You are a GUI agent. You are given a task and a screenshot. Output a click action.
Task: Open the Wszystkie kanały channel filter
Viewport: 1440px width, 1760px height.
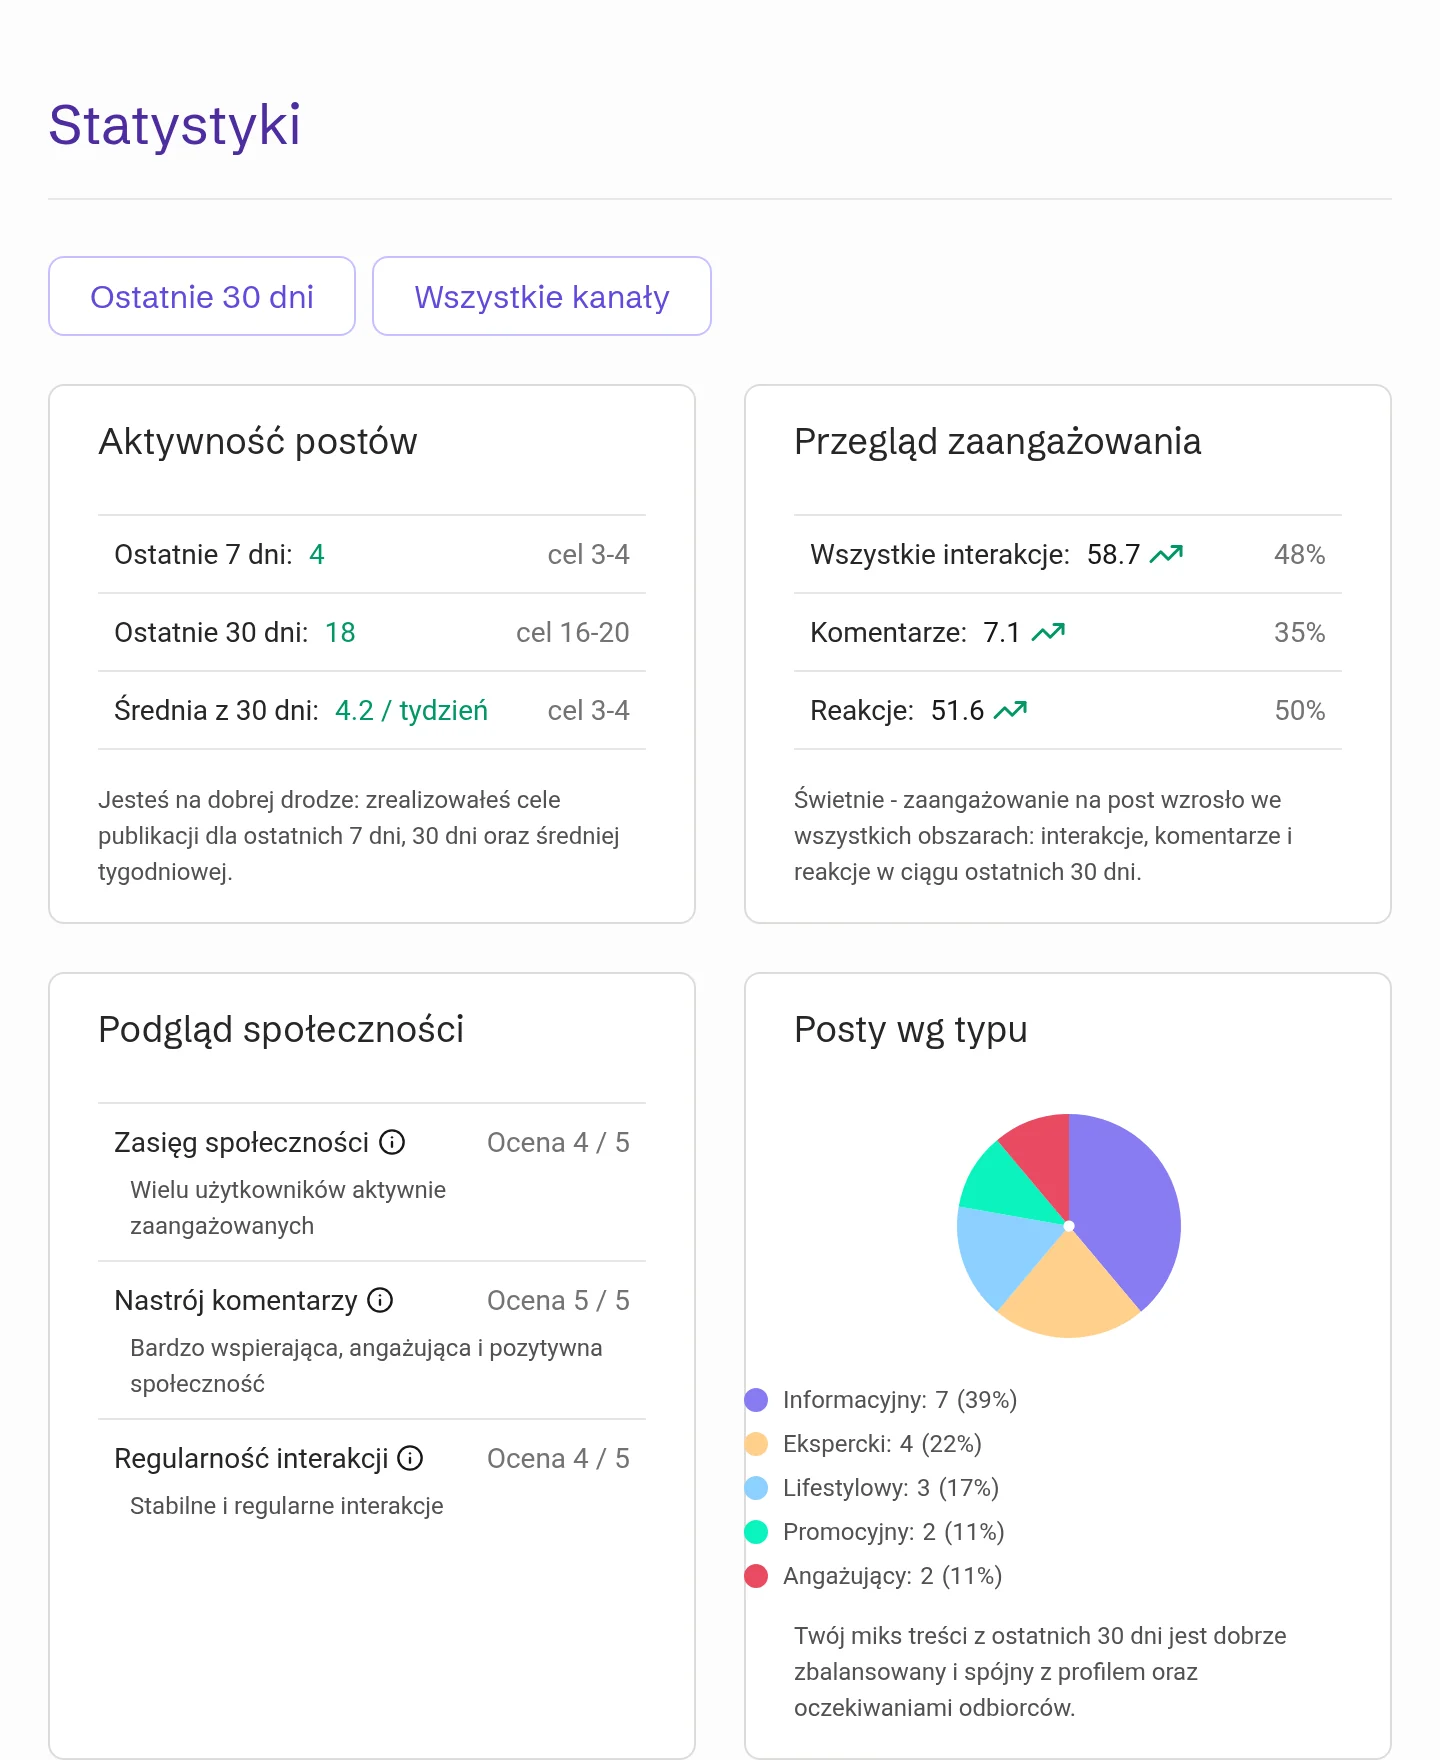pos(542,296)
